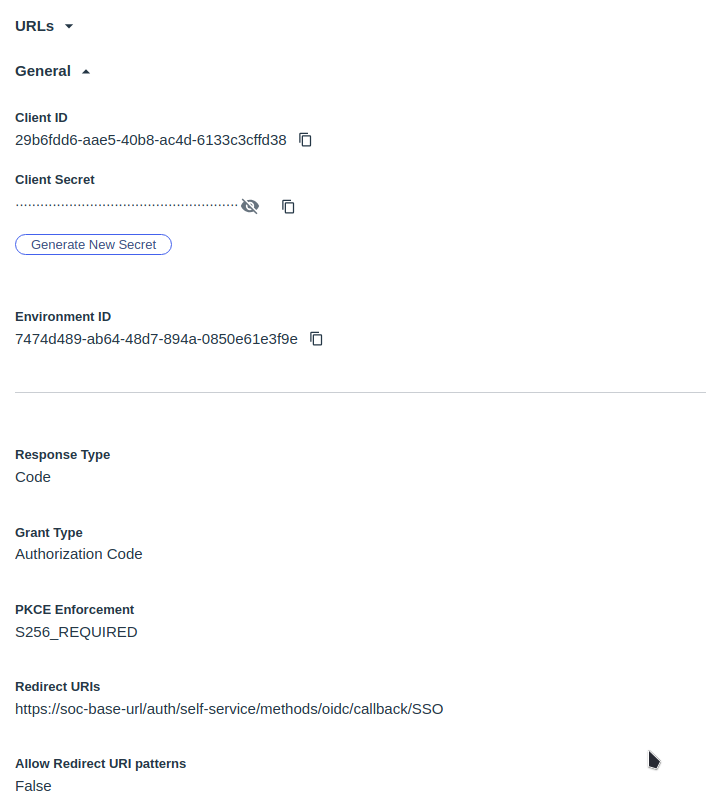Click the Generate New Secret button
Viewport: 706px width, 804px height.
point(93,244)
